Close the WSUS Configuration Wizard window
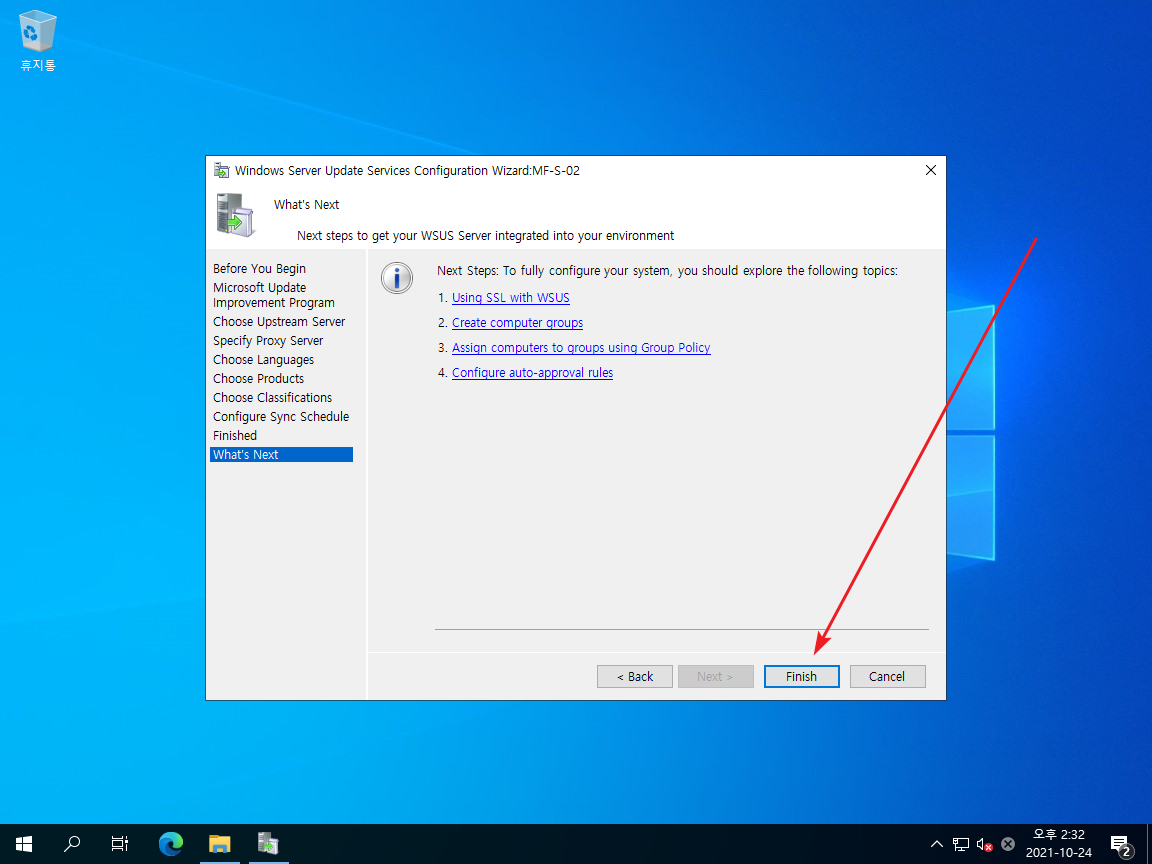This screenshot has width=1152, height=864. 930,170
